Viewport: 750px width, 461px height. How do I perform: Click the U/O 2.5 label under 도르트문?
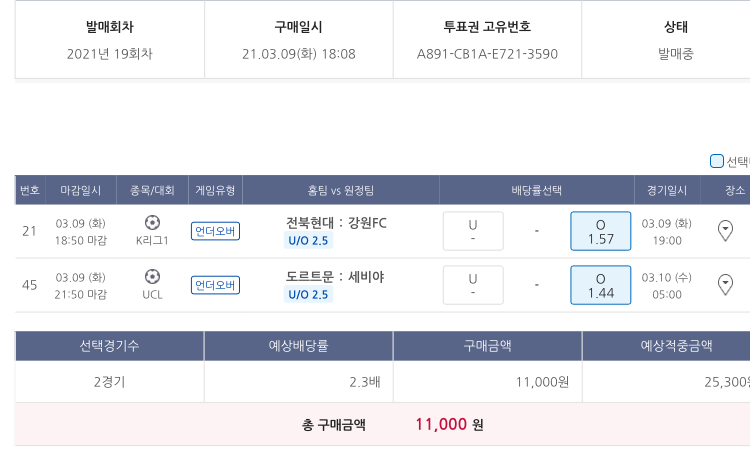pyautogui.click(x=308, y=294)
